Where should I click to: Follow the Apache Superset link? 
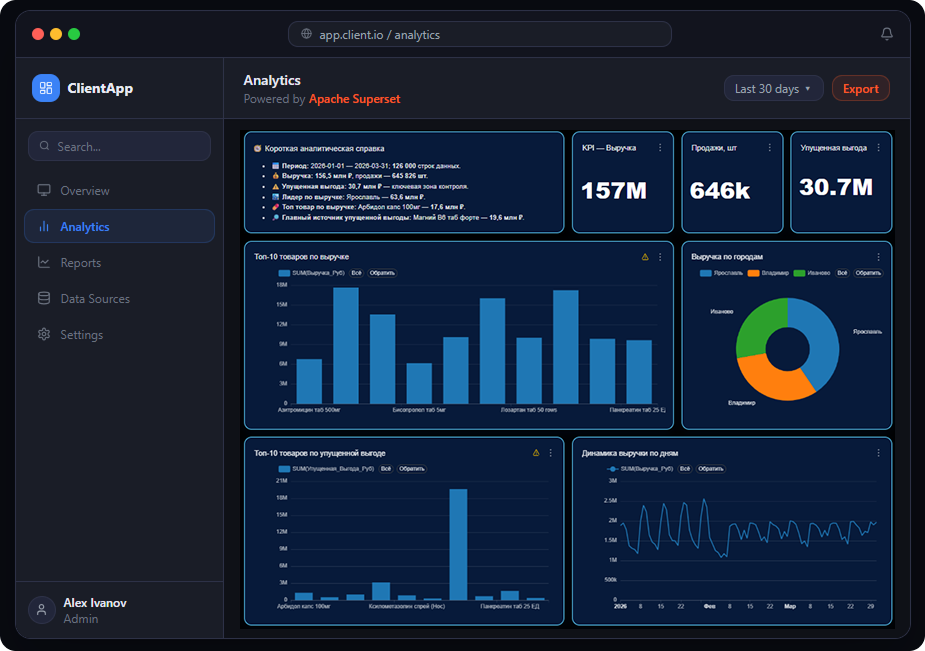[x=355, y=99]
